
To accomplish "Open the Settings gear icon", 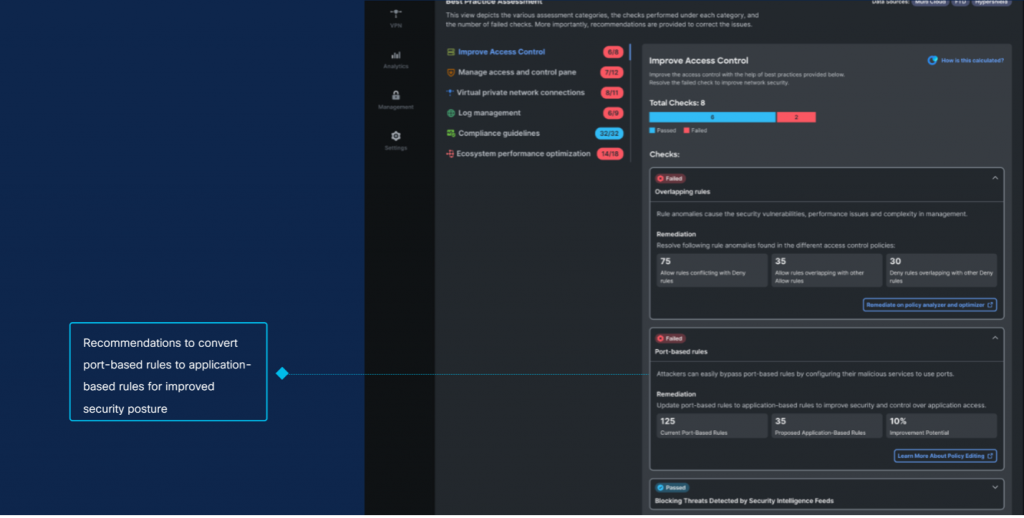I will tap(396, 136).
